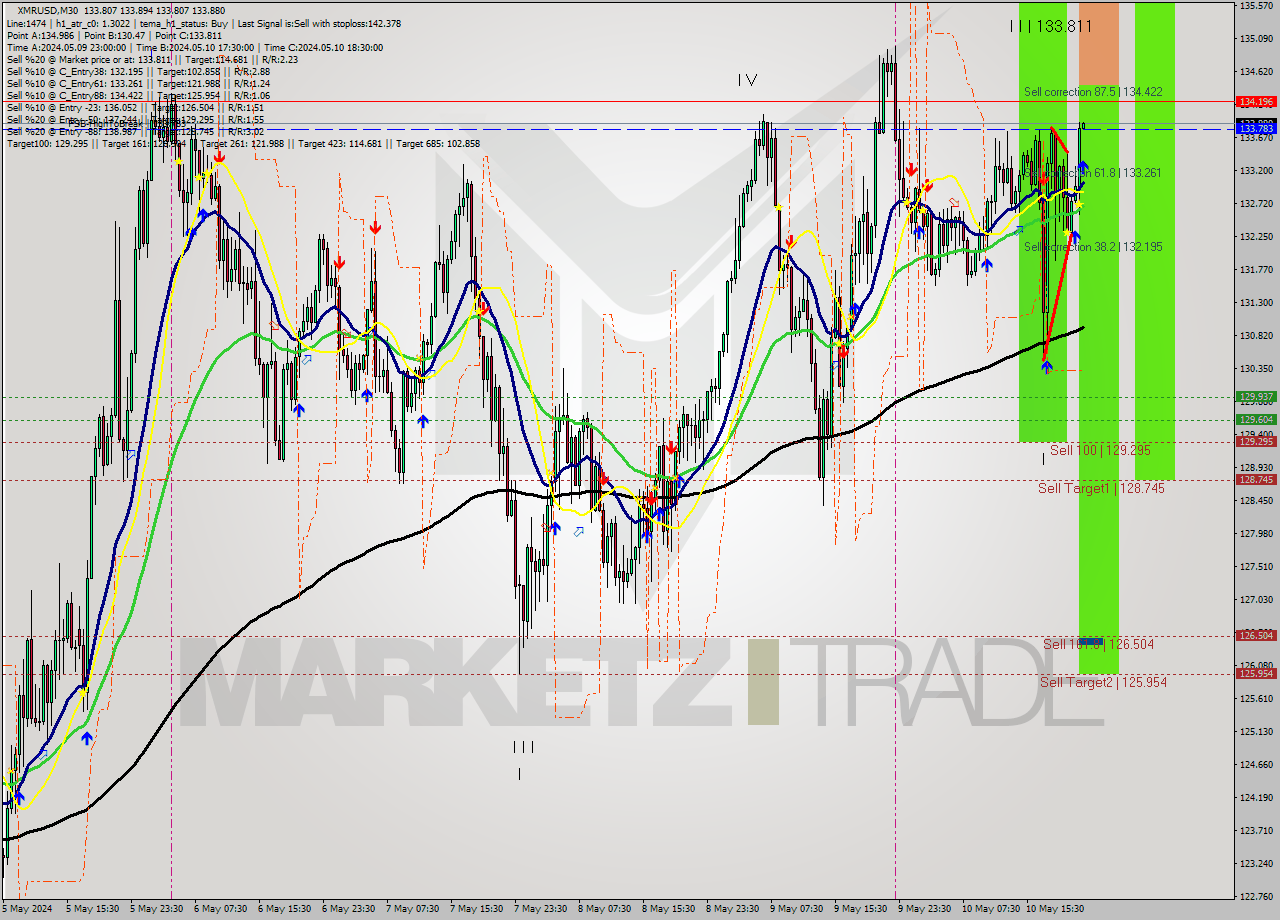Click the 135.570 price axis value
Image resolution: width=1280 pixels, height=920 pixels.
[1256, 6]
